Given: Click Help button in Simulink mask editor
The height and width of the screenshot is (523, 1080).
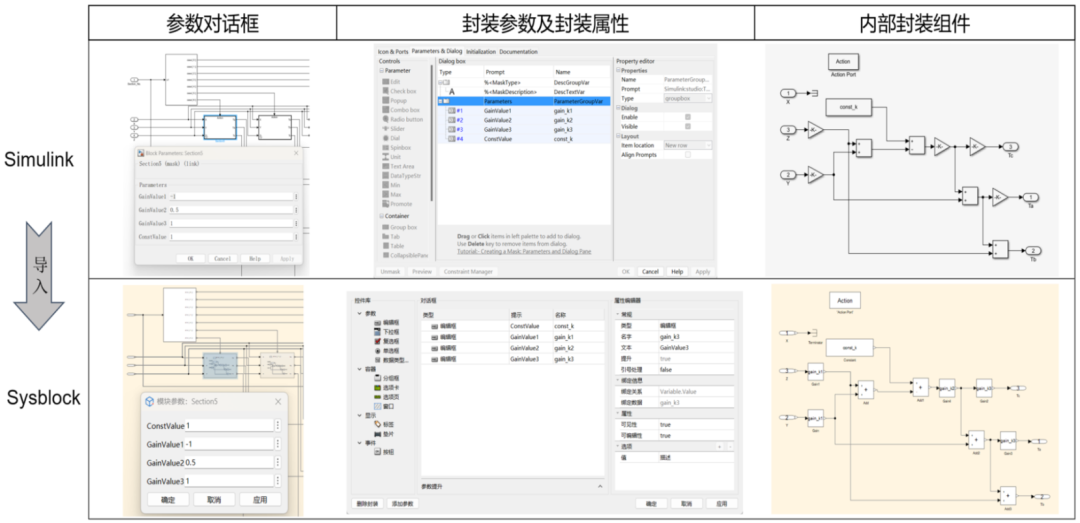Looking at the screenshot, I should click(x=677, y=271).
